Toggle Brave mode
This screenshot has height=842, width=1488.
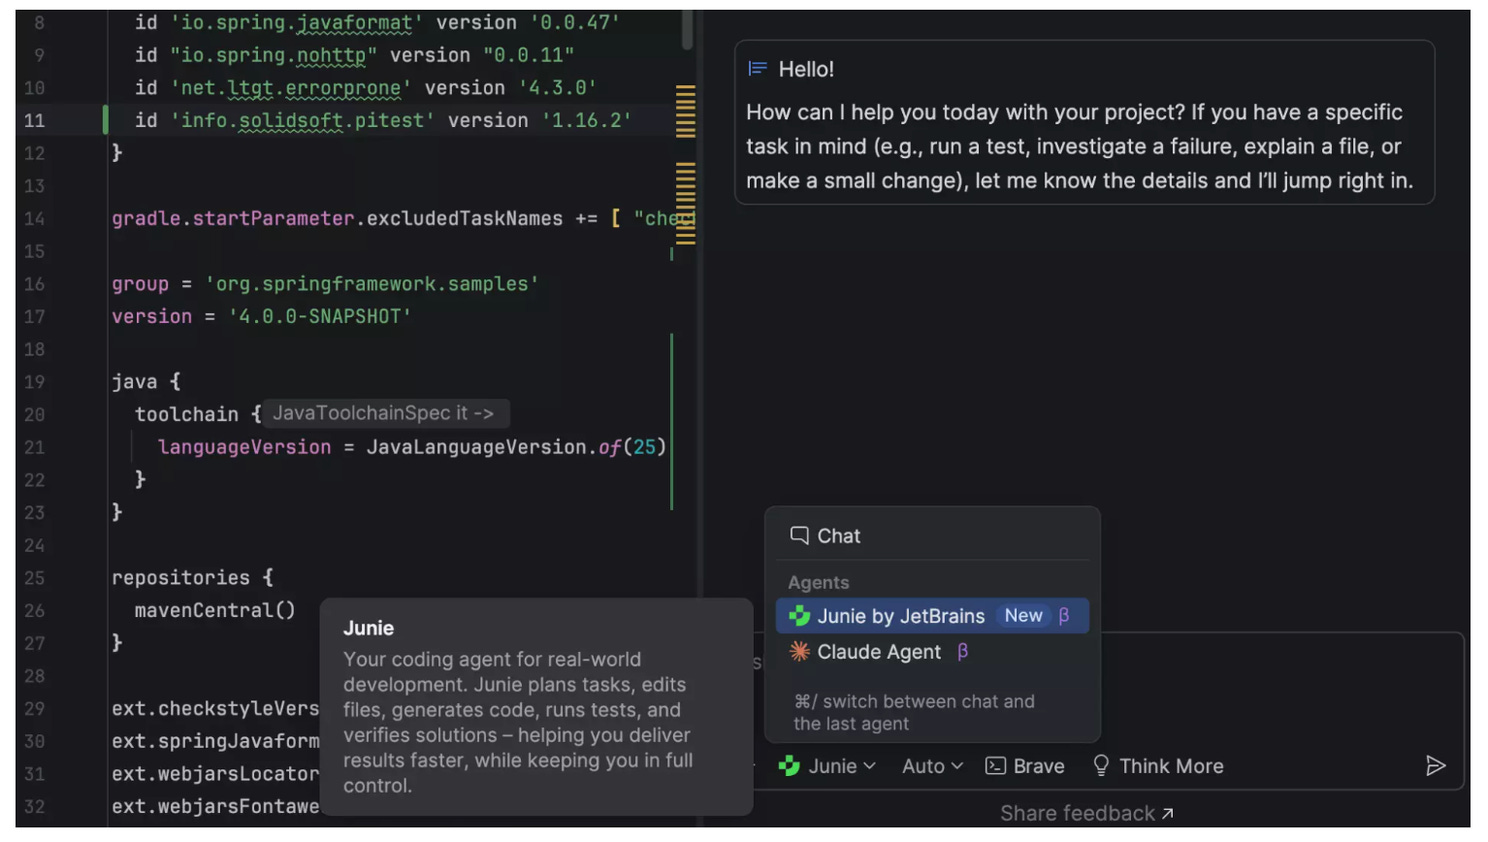(x=1025, y=766)
